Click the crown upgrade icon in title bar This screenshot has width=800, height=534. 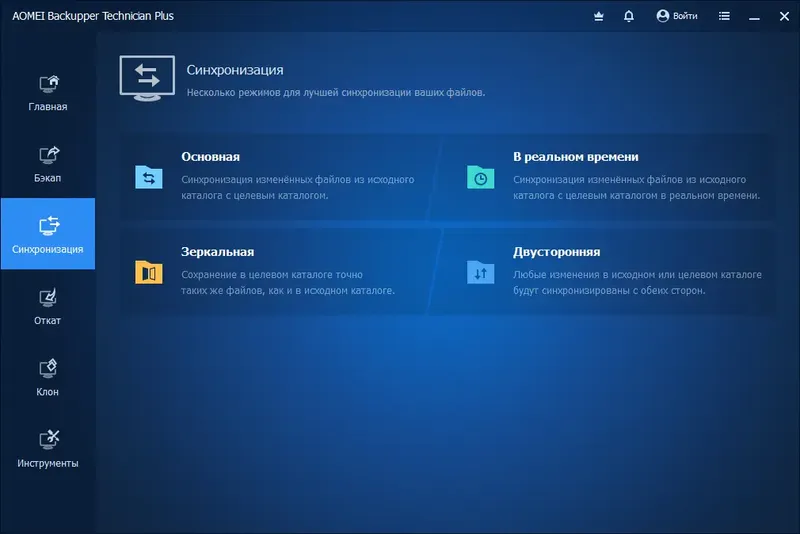click(x=599, y=16)
